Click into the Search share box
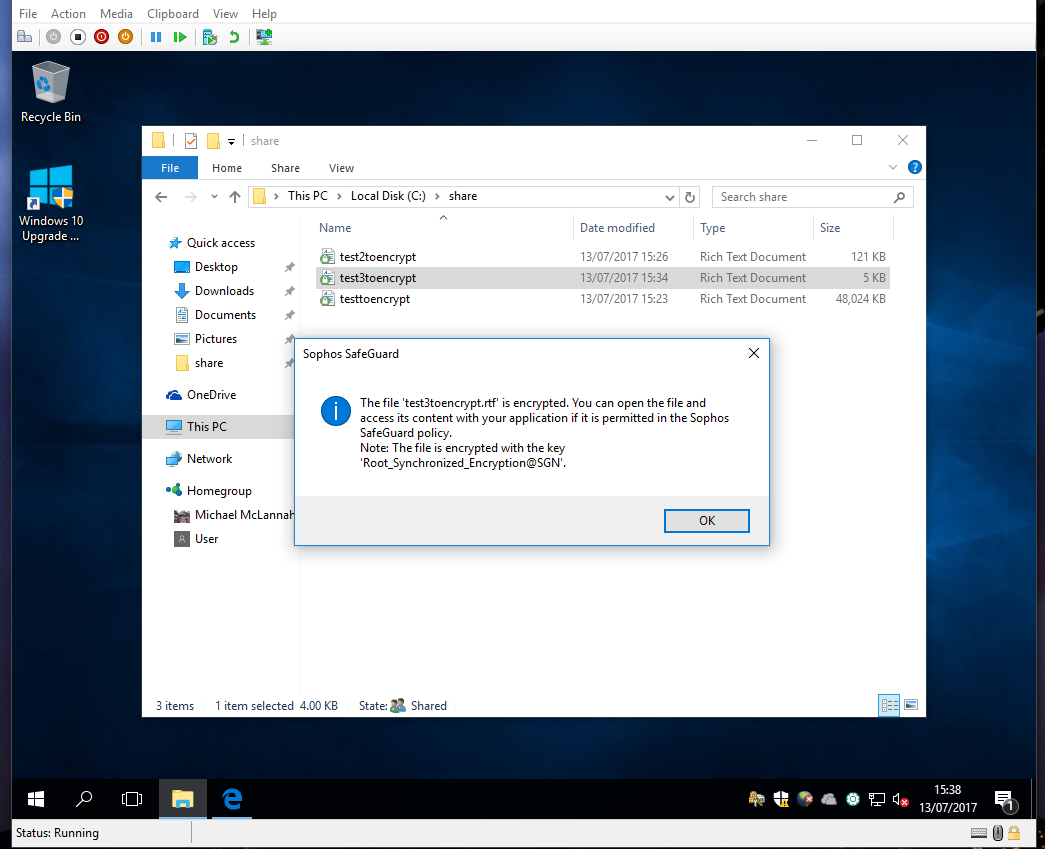This screenshot has height=849, width=1045. pyautogui.click(x=812, y=197)
